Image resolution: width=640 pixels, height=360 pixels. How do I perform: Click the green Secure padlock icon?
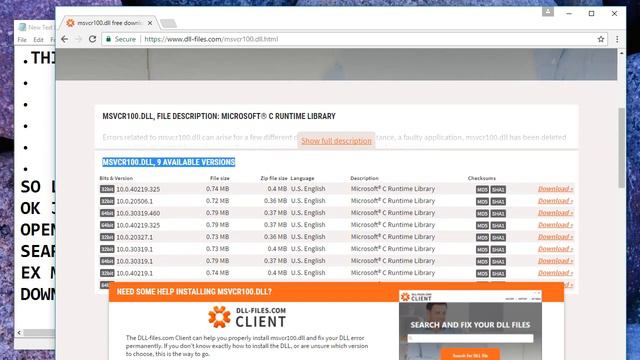pyautogui.click(x=108, y=39)
